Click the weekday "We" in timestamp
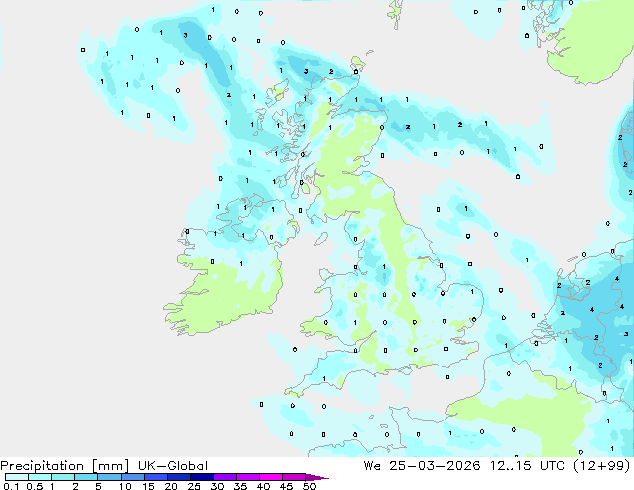This screenshot has width=634, height=490. 372,466
